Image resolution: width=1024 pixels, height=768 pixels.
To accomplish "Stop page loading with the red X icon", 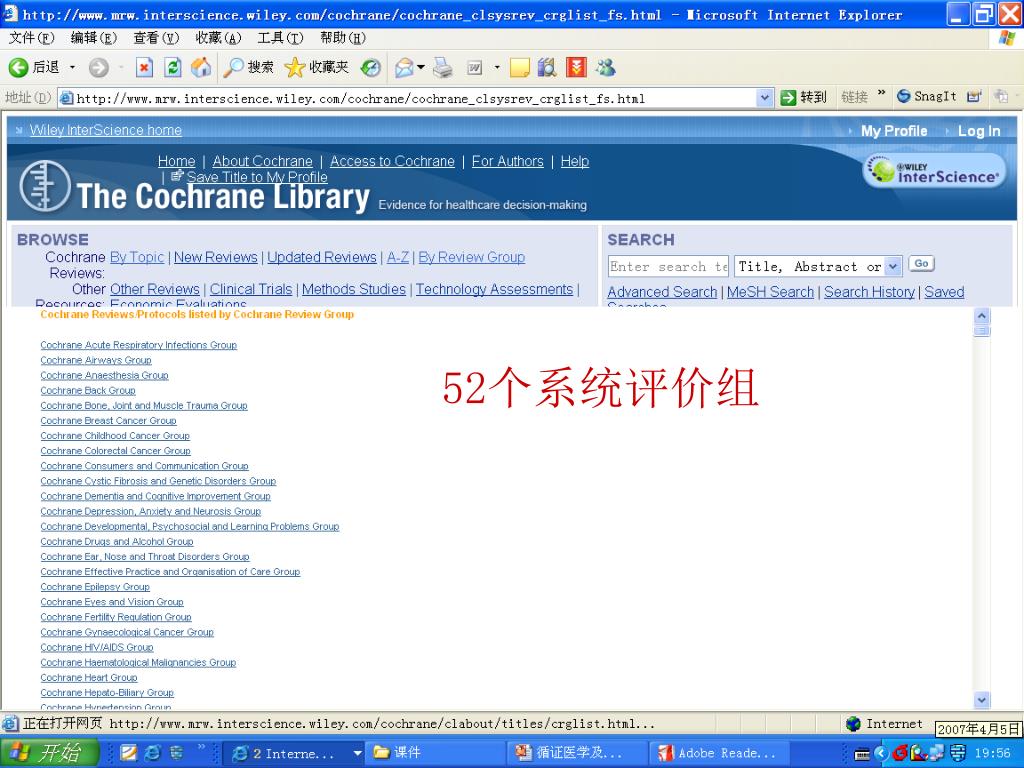I will point(144,67).
